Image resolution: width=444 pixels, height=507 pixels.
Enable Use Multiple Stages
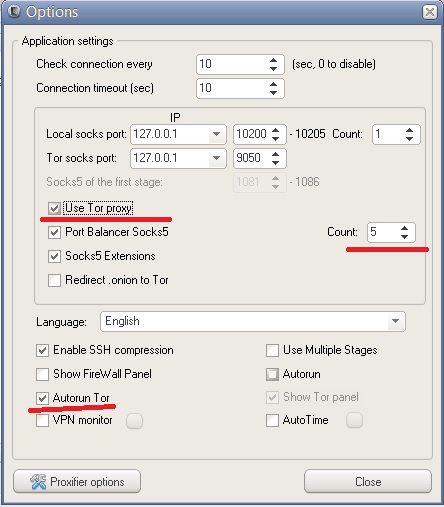pos(272,350)
